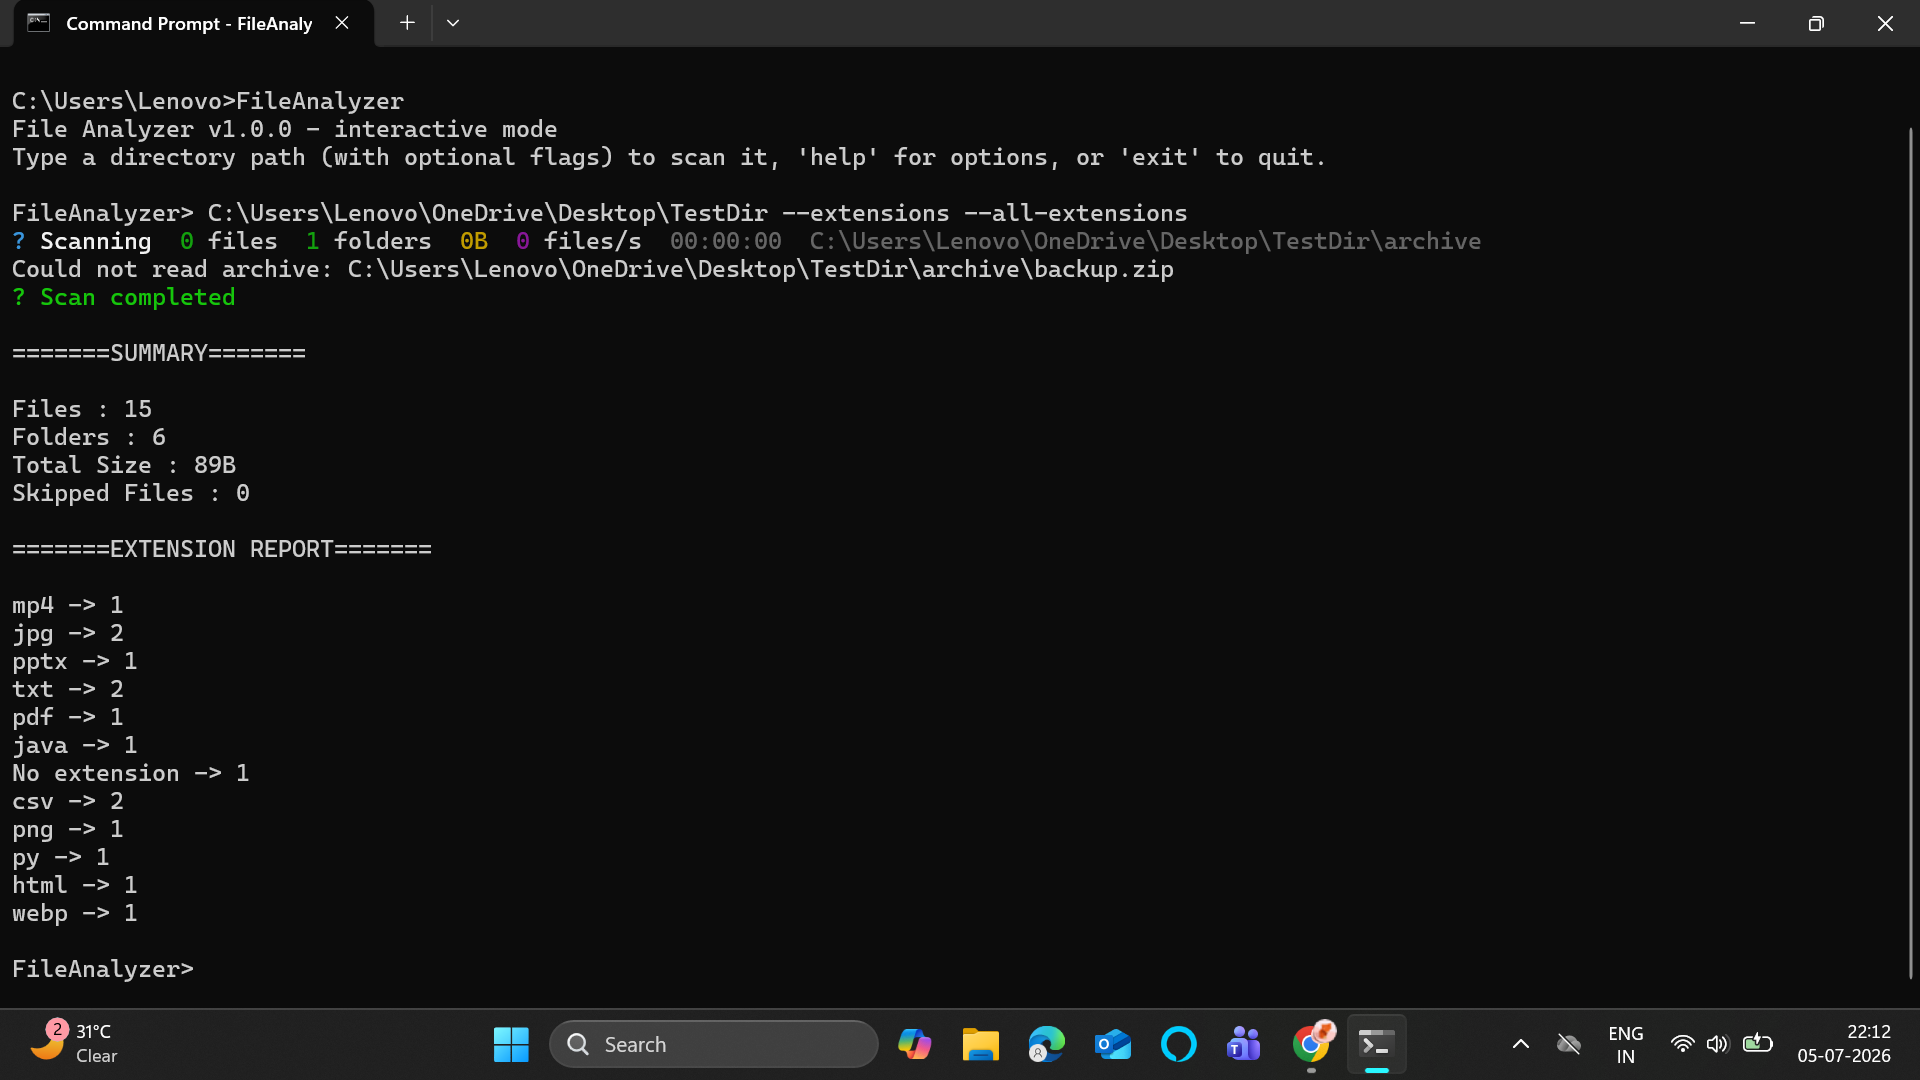This screenshot has height=1080, width=1920.
Task: Open a new terminal tab with plus button
Action: [407, 23]
